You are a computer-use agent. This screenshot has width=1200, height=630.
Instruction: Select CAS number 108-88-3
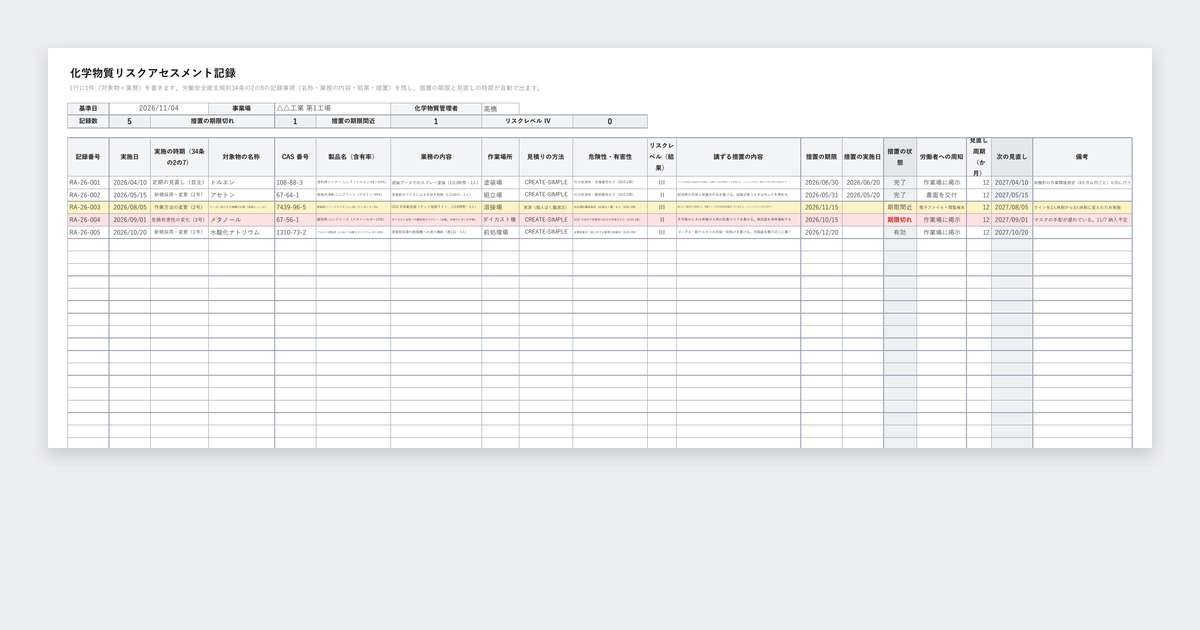(x=295, y=183)
